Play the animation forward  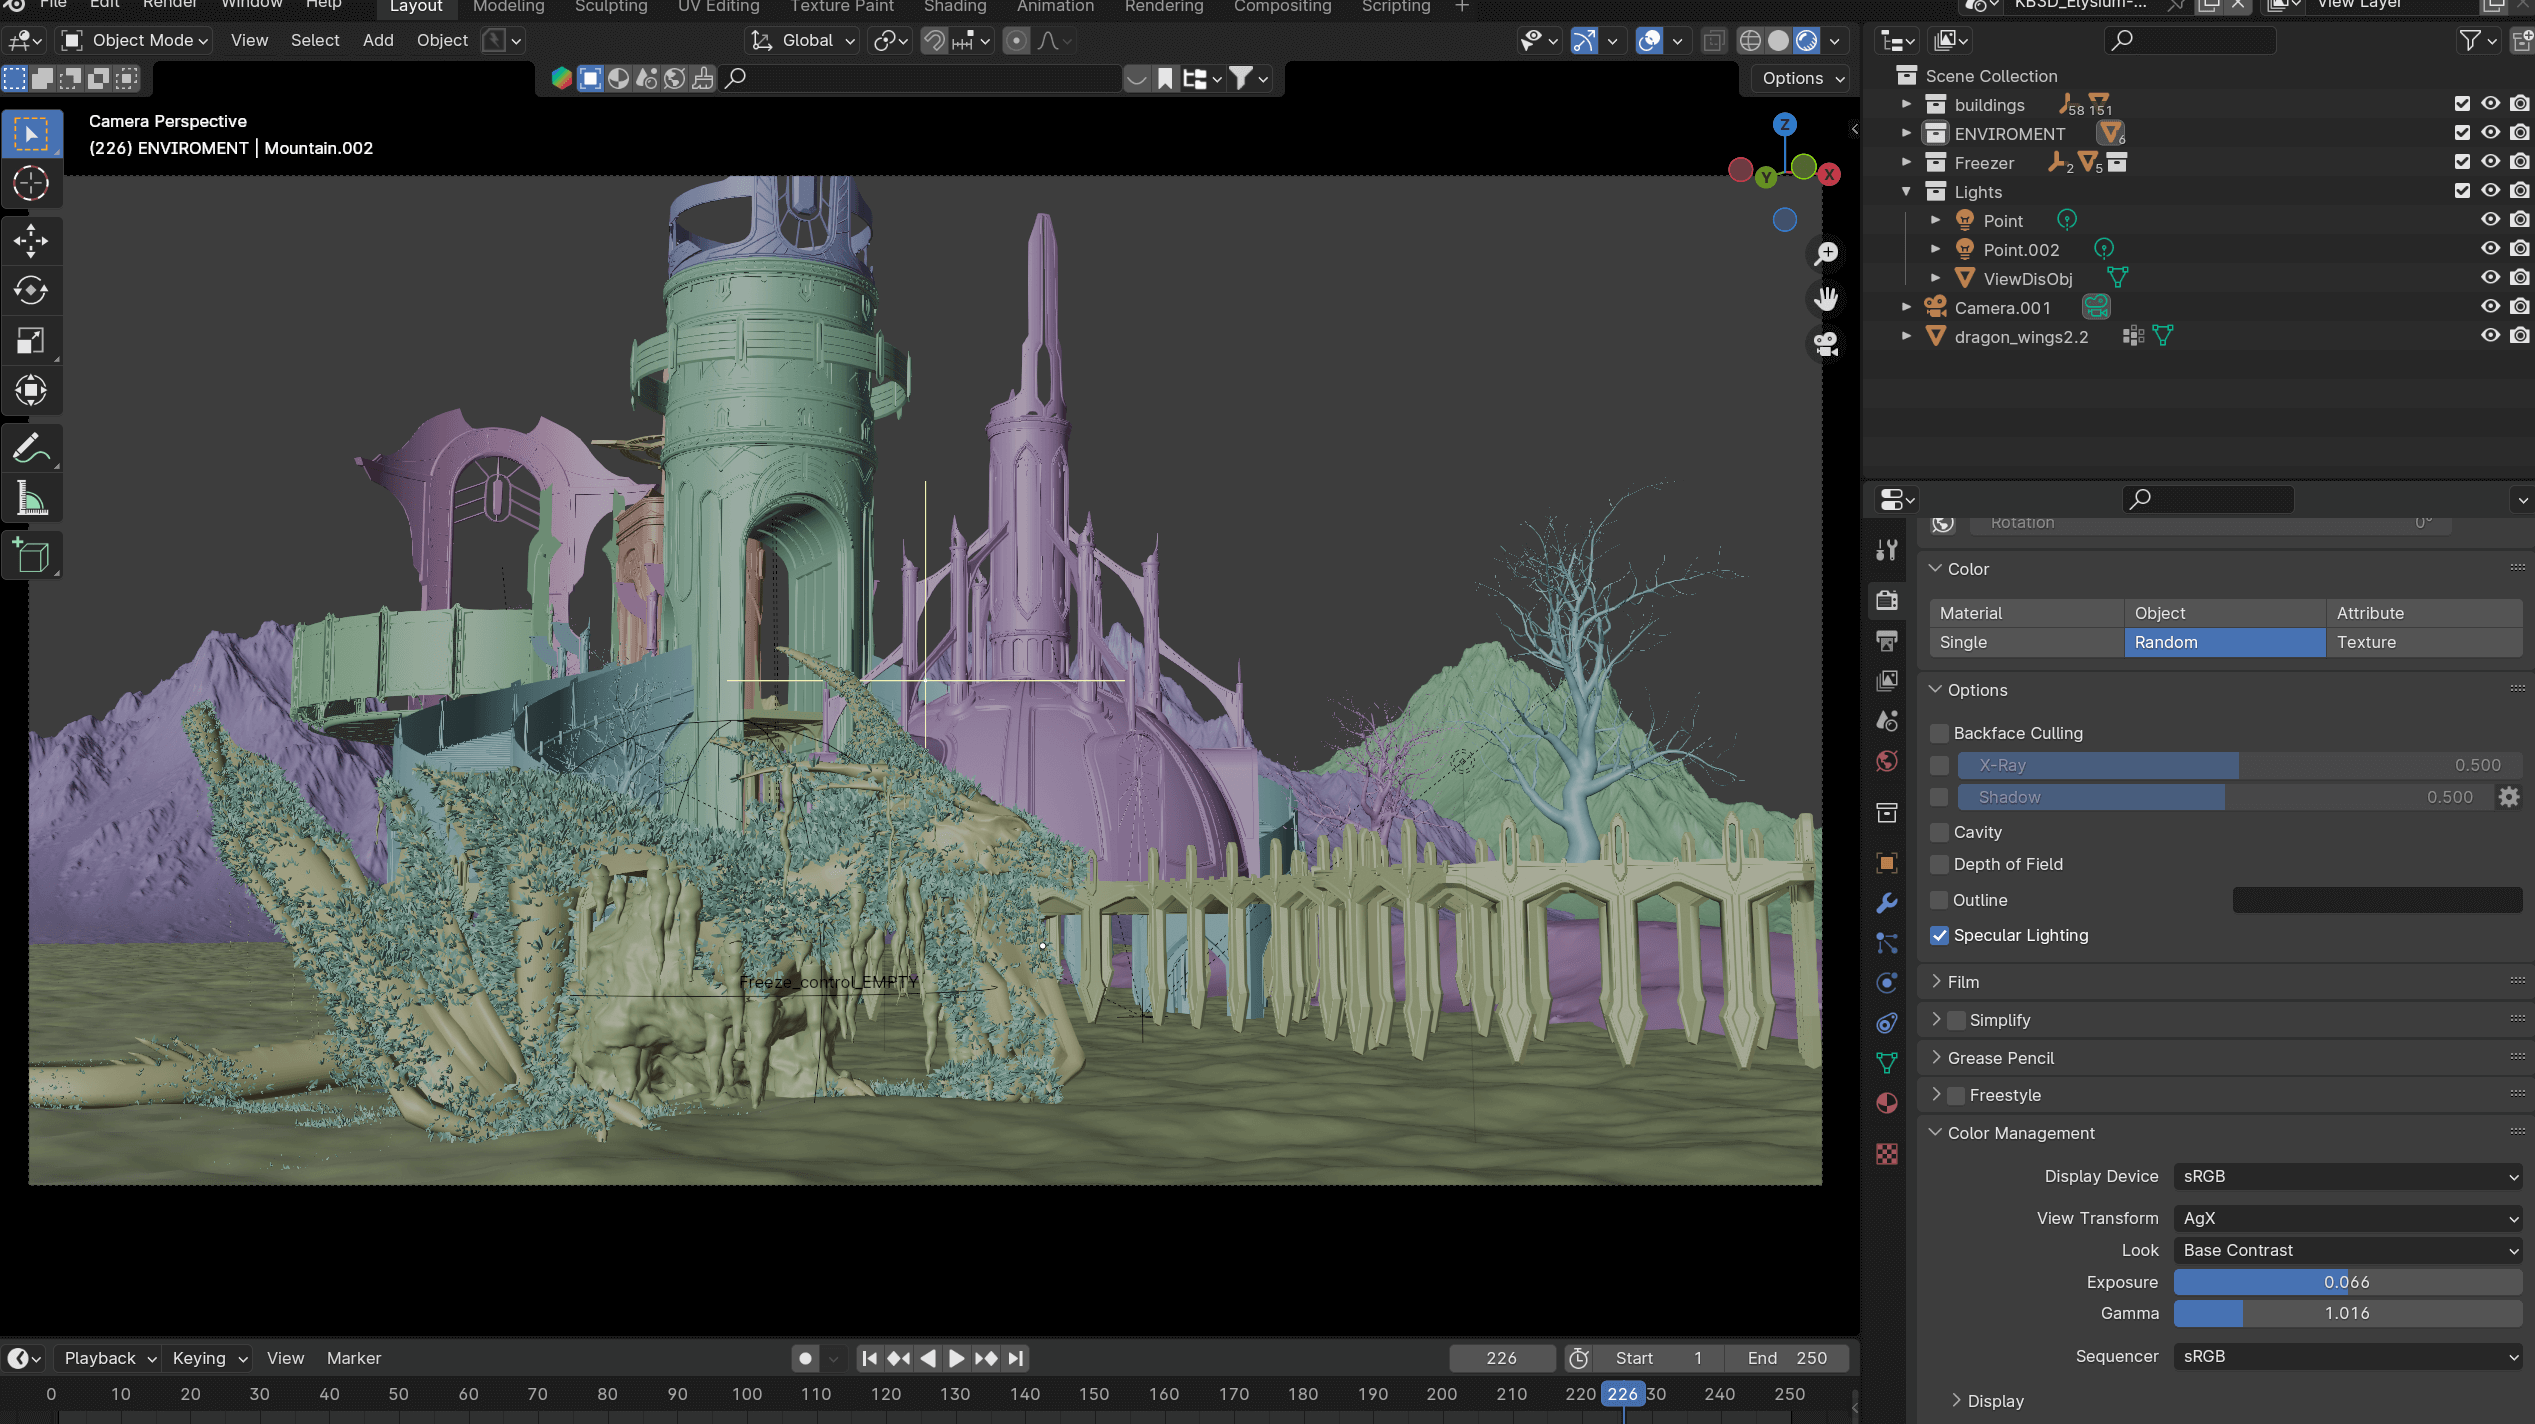pos(956,1358)
